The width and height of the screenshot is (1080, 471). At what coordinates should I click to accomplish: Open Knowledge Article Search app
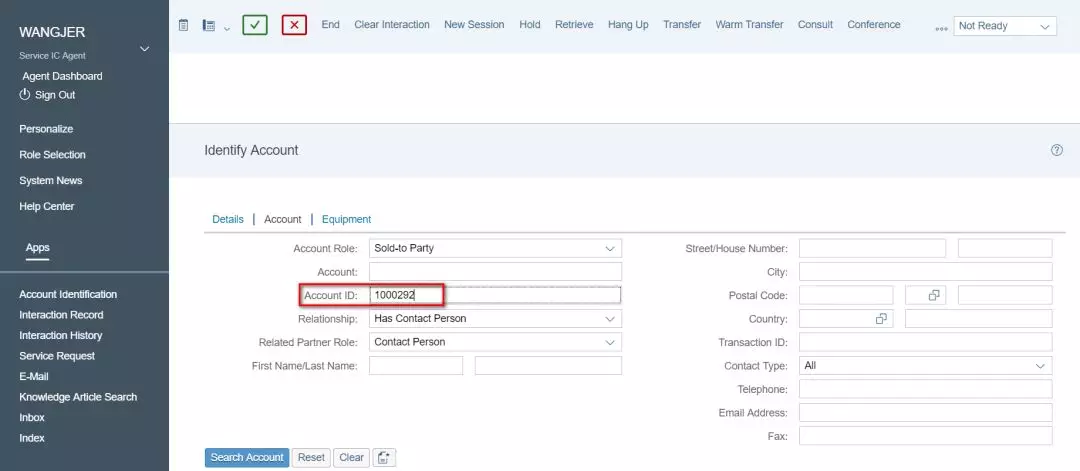click(x=78, y=397)
